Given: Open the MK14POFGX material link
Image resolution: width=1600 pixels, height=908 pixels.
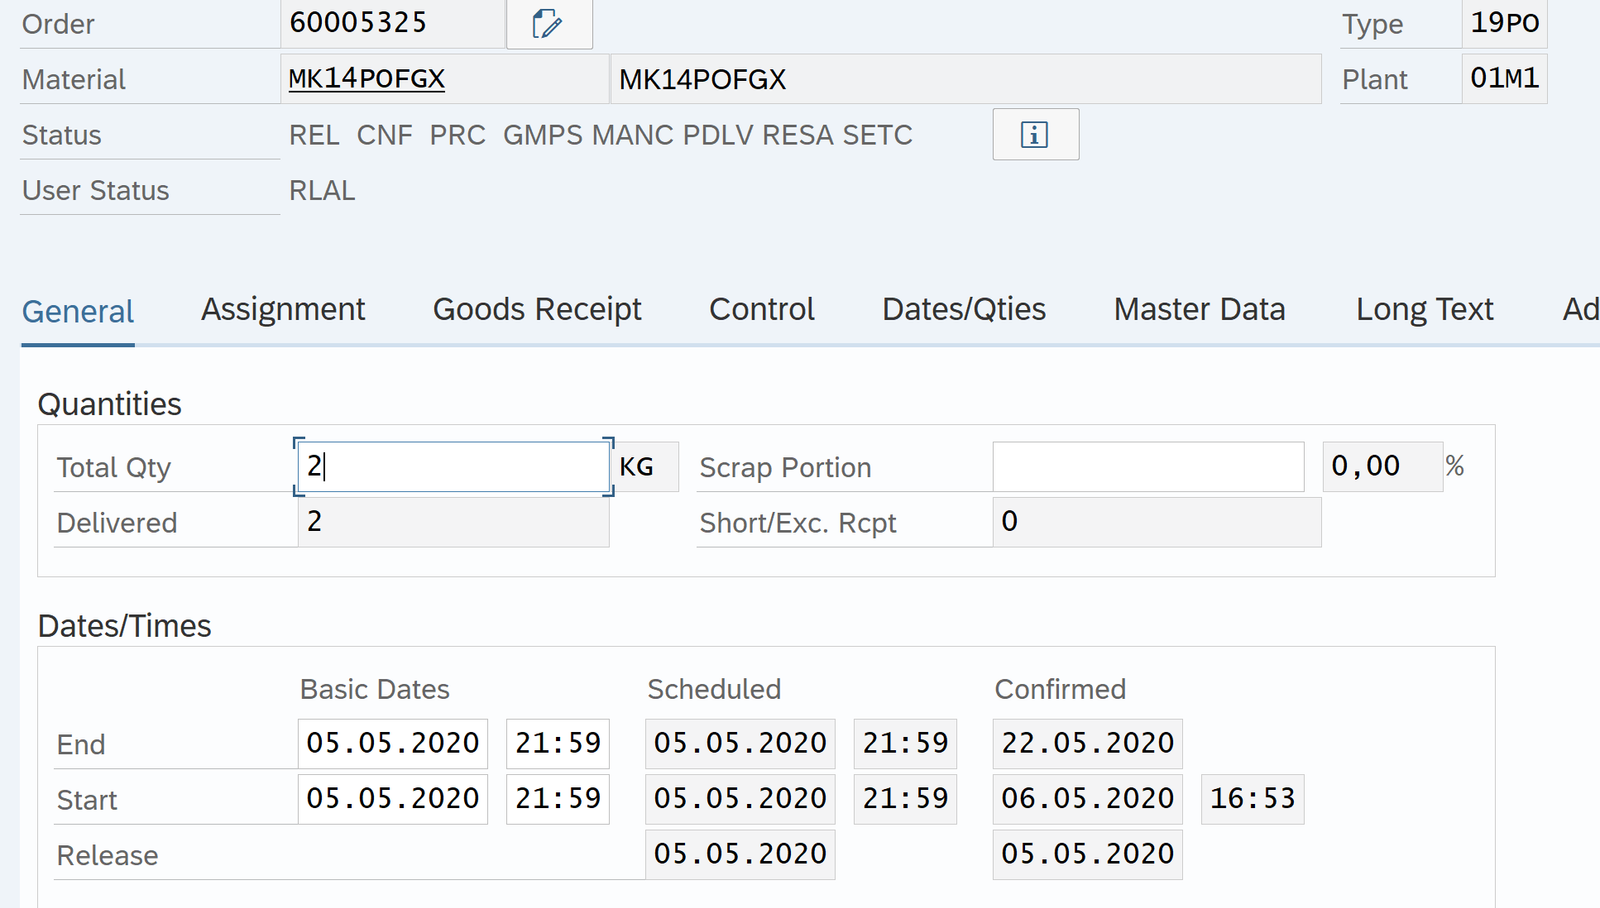Looking at the screenshot, I should tap(366, 79).
